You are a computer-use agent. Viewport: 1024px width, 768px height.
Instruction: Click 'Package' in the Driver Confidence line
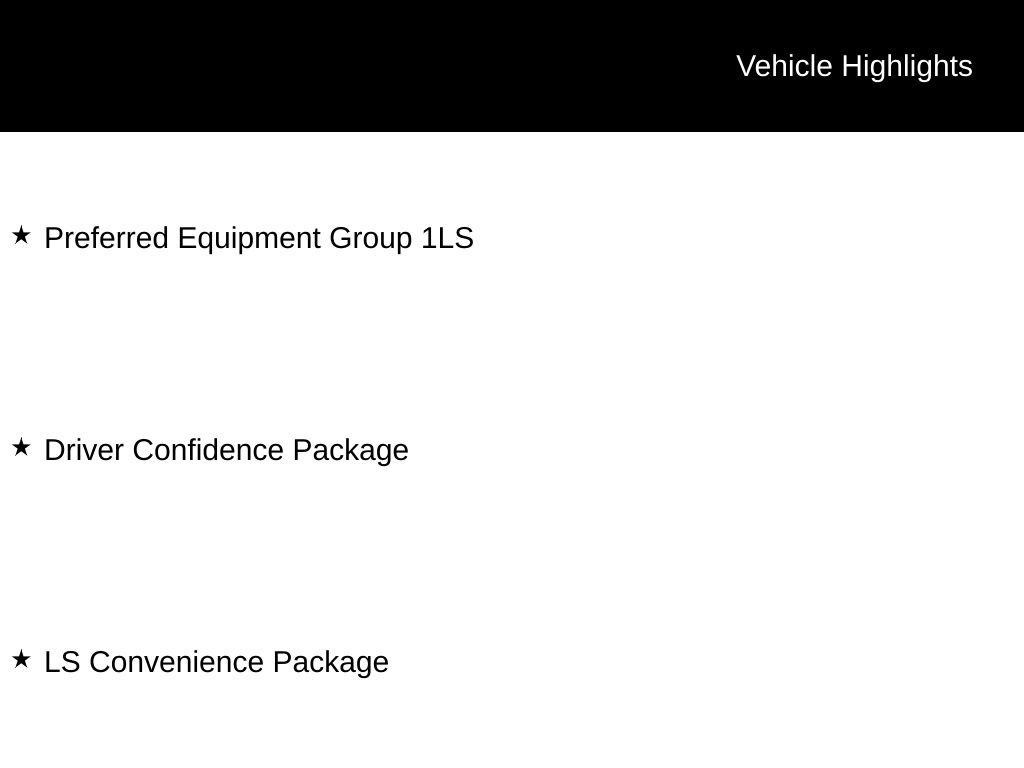(350, 451)
